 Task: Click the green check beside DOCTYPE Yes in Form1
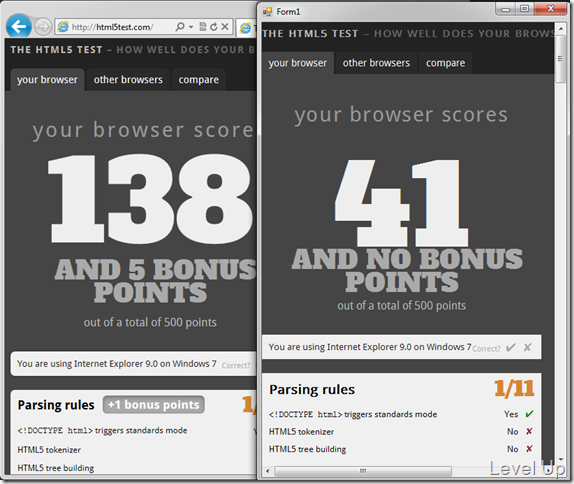[529, 414]
